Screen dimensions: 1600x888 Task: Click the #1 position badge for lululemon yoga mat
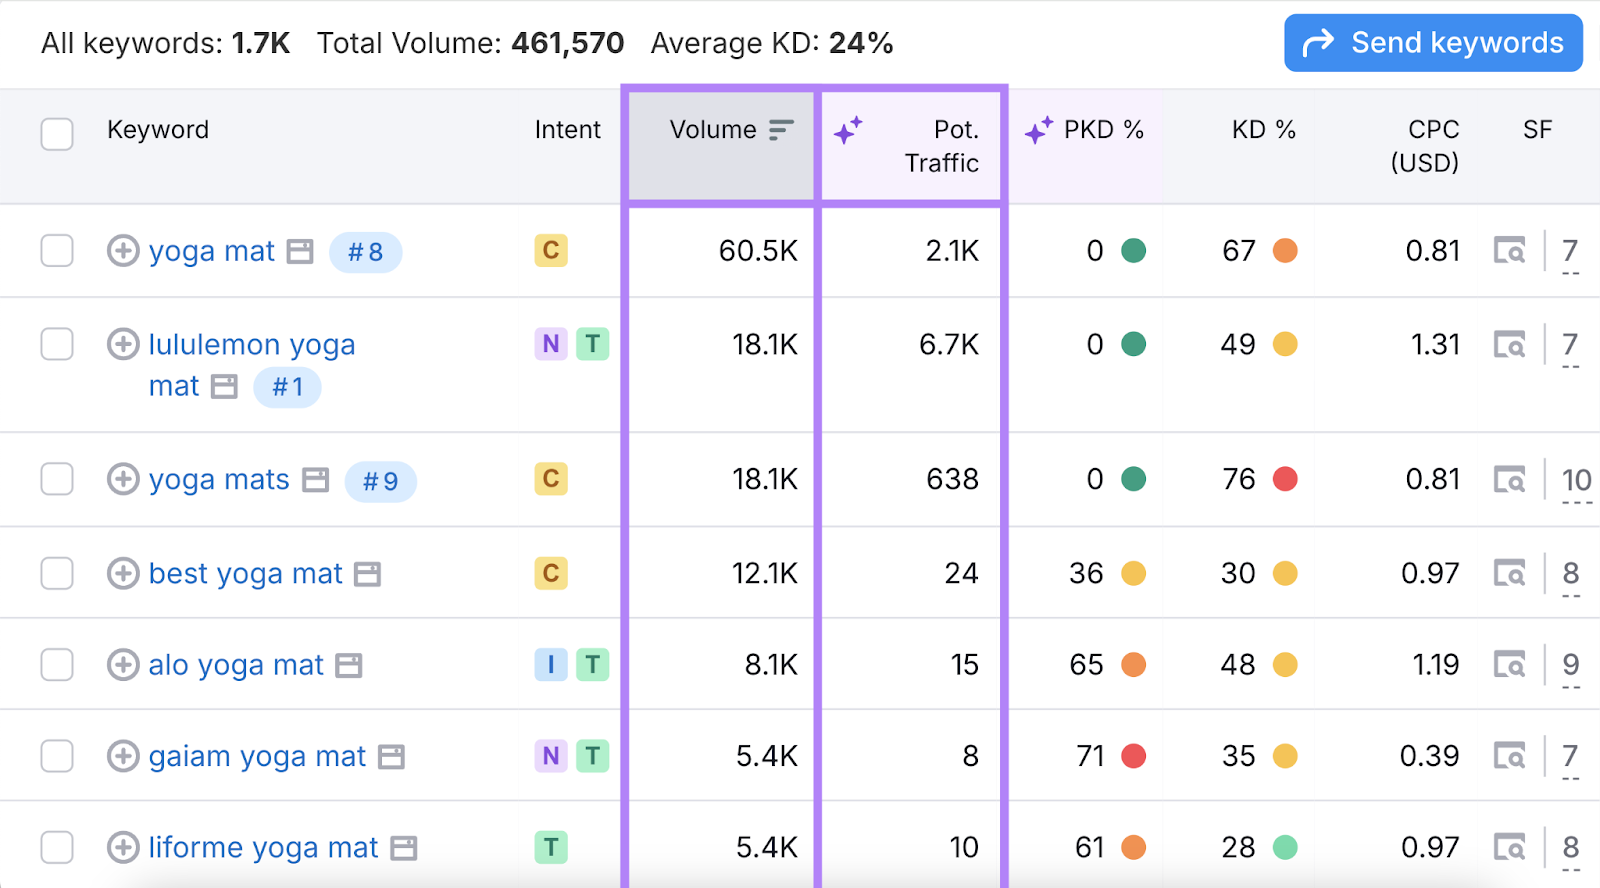287,387
